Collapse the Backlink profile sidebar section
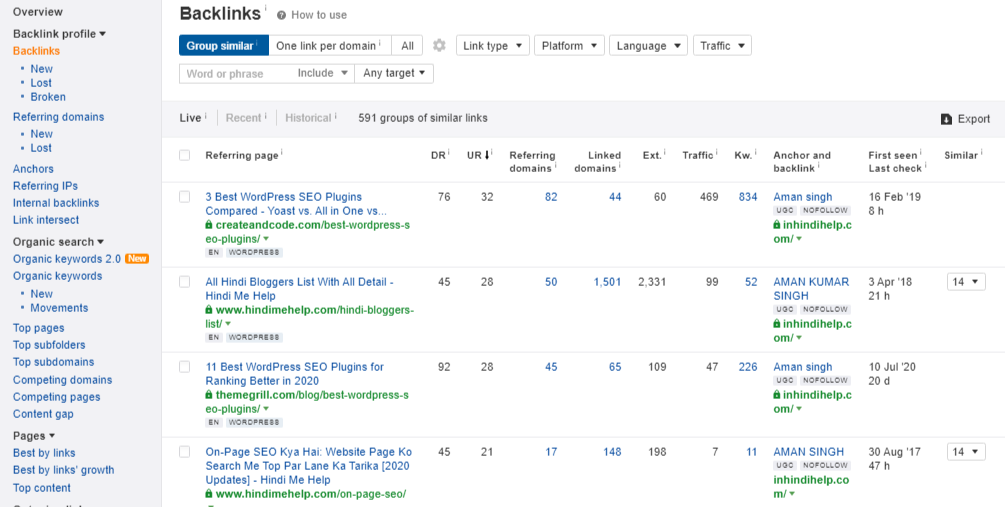This screenshot has width=1005, height=507. (x=60, y=33)
